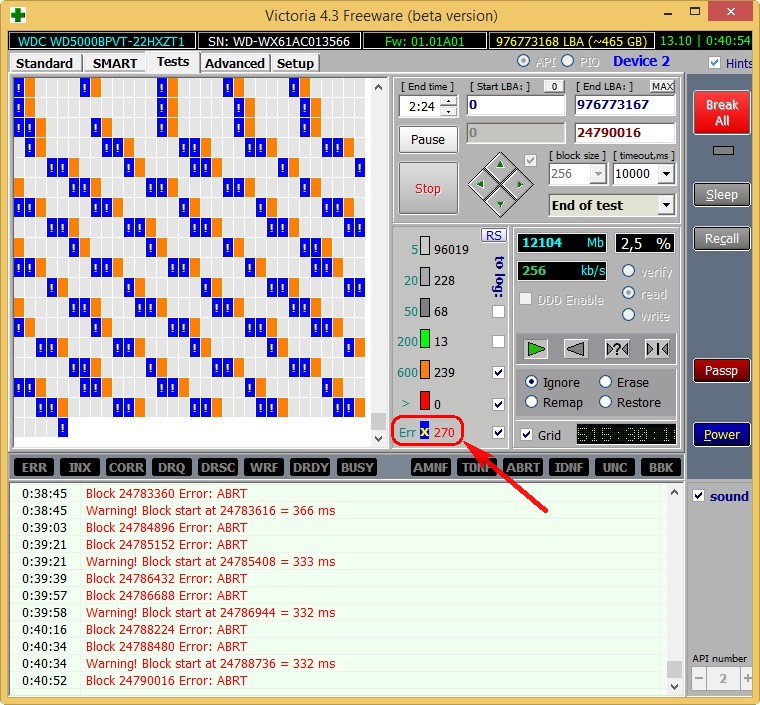760x705 pixels.
Task: Click block map scrollbar down arrow
Action: point(379,439)
